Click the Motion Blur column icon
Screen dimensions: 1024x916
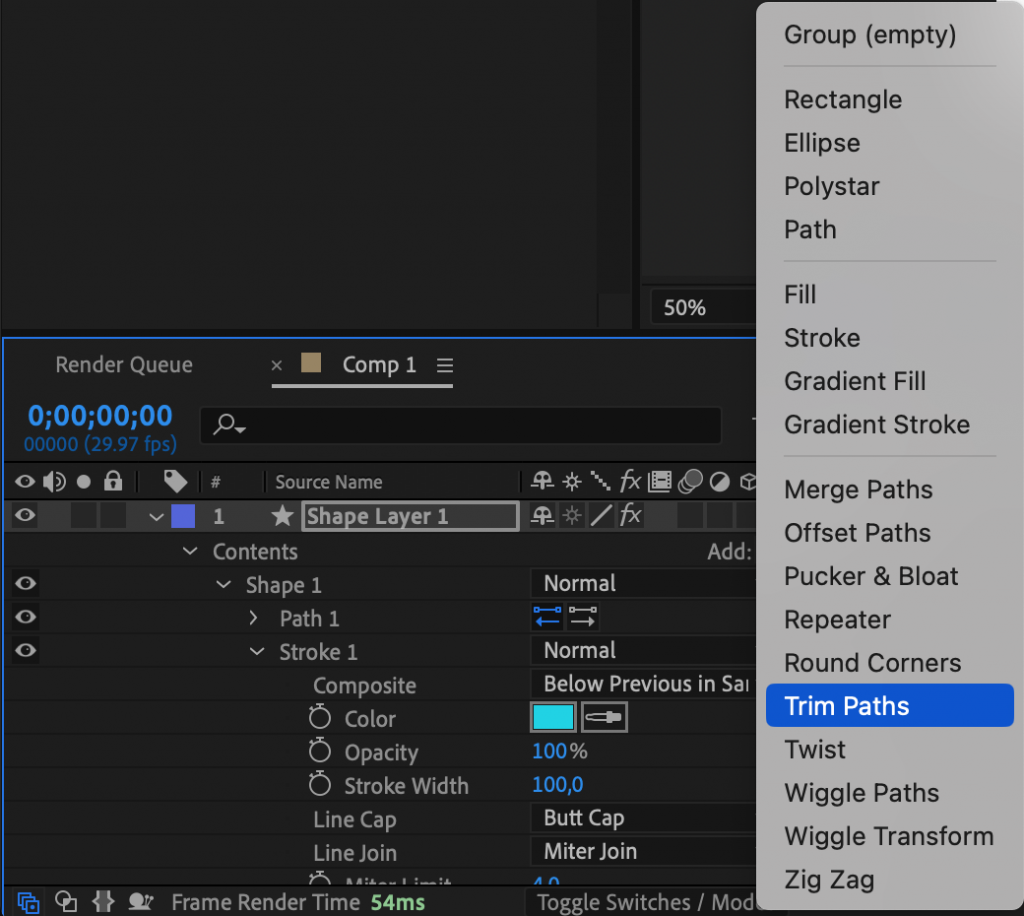[x=691, y=482]
